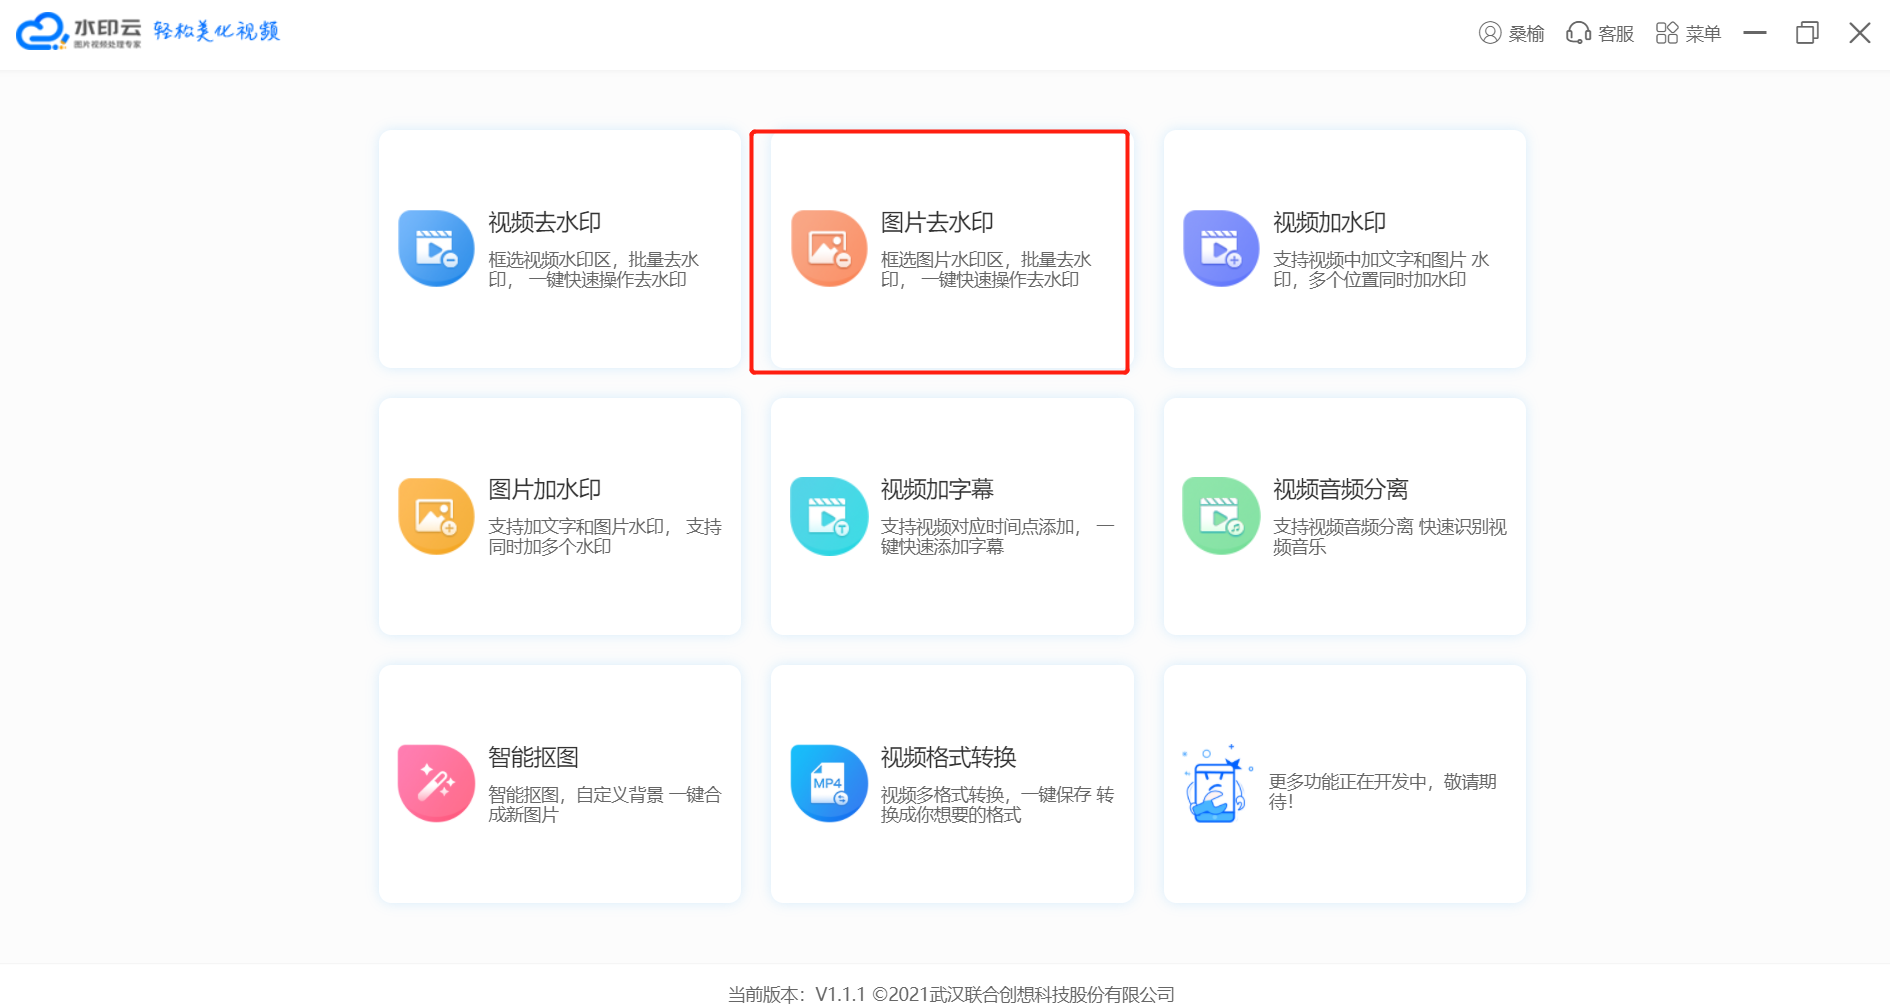Click the 视频格式转换 title text
Viewport: 1890px width, 1007px height.
pyautogui.click(x=948, y=757)
